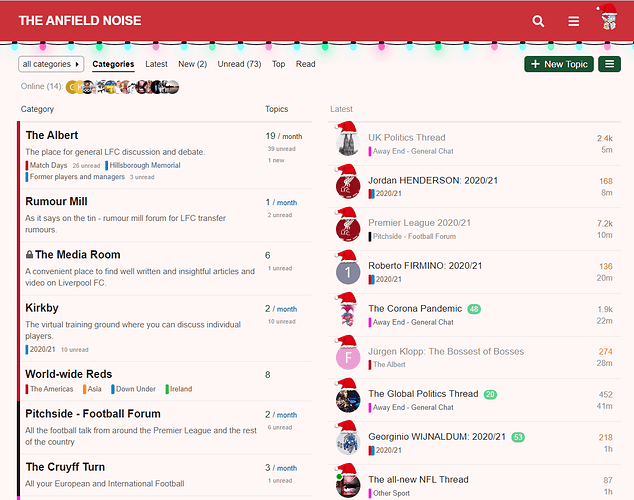Go to The Anfield Noise home title
Viewport: 634px width, 500px height.
[x=80, y=21]
